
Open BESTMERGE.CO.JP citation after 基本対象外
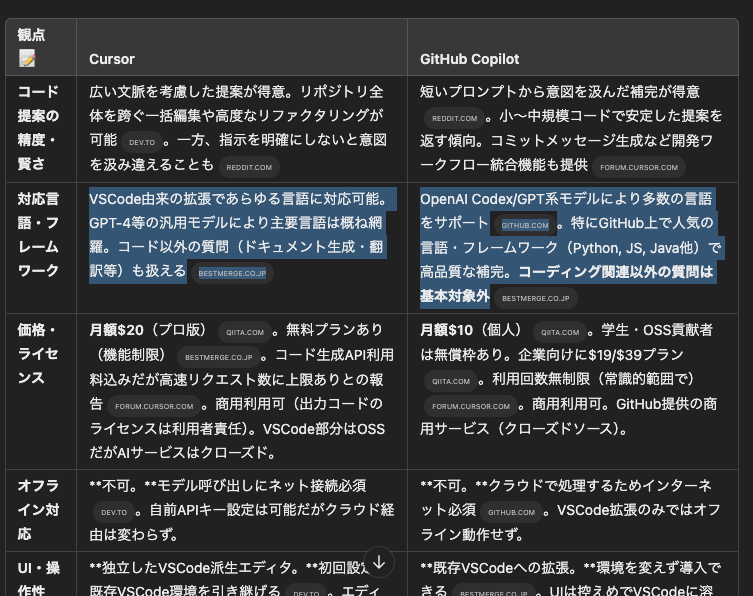(x=535, y=298)
